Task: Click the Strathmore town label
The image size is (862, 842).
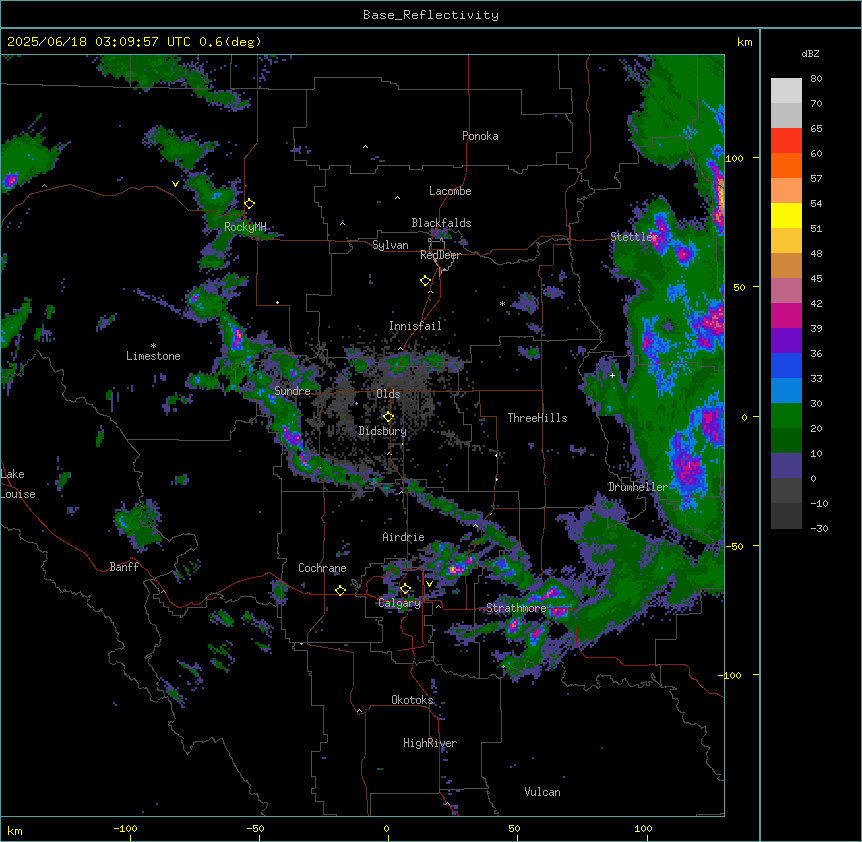Action: point(516,608)
